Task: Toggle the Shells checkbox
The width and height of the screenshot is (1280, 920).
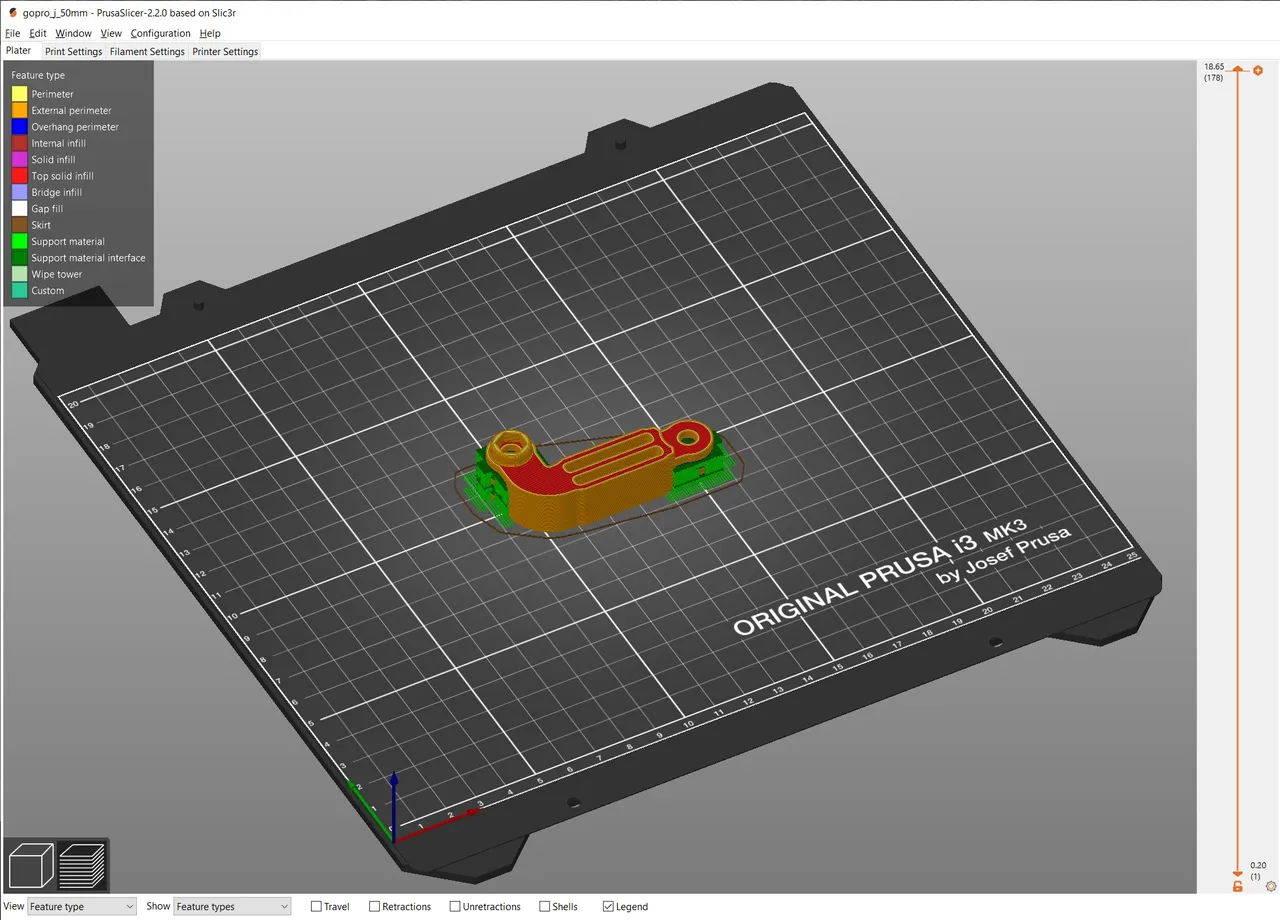Action: pyautogui.click(x=544, y=906)
